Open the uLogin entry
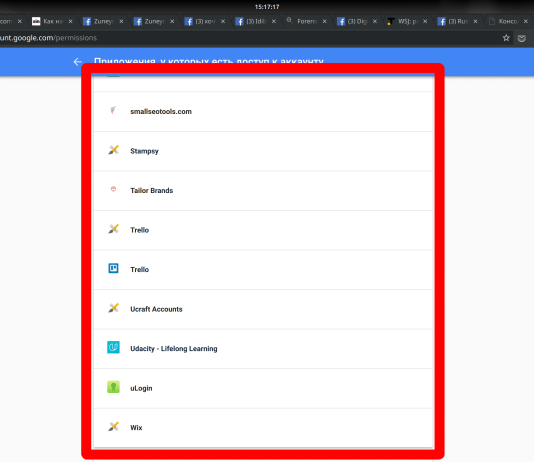The height and width of the screenshot is (462, 534). (263, 388)
